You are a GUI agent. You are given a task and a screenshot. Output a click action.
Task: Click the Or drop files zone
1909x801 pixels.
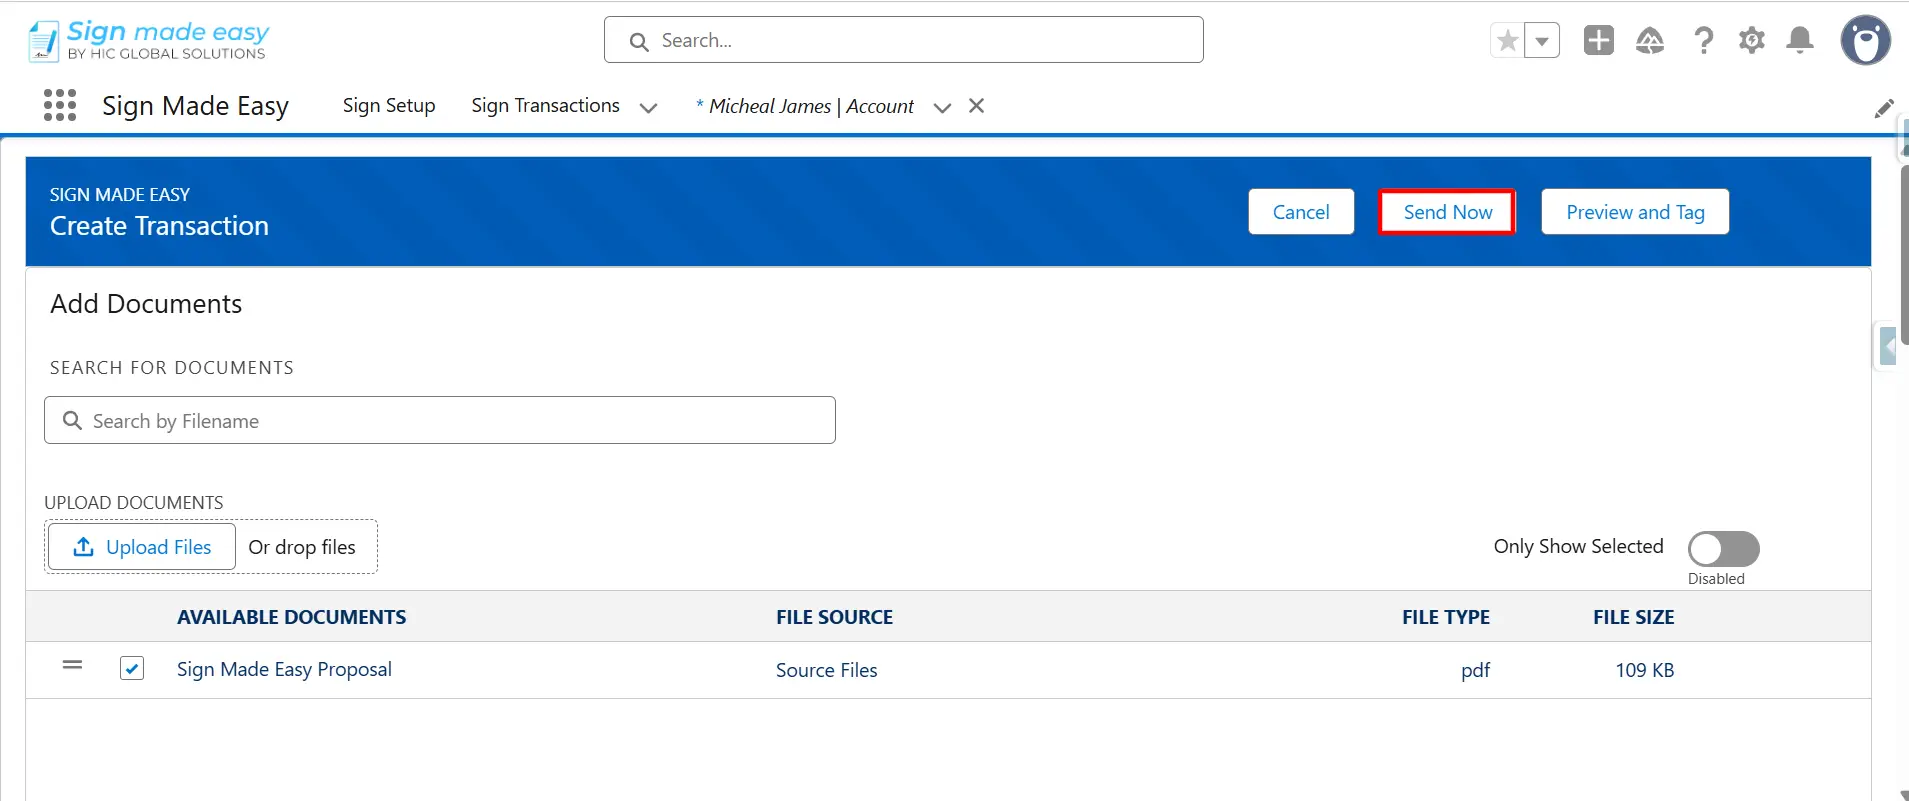point(302,547)
